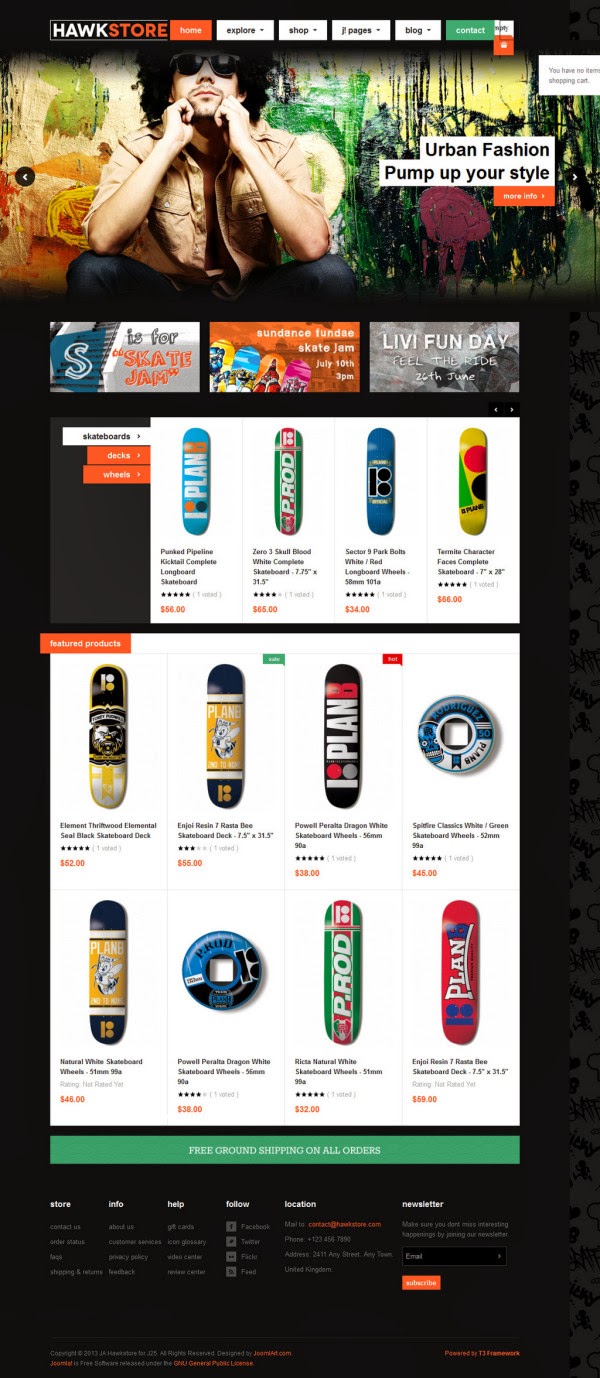The height and width of the screenshot is (1378, 600).
Task: Click the more info button
Action: coord(524,196)
